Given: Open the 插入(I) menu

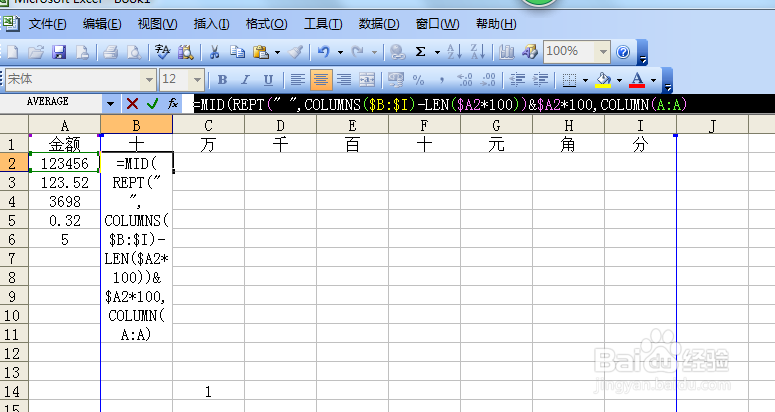Looking at the screenshot, I should pos(212,24).
